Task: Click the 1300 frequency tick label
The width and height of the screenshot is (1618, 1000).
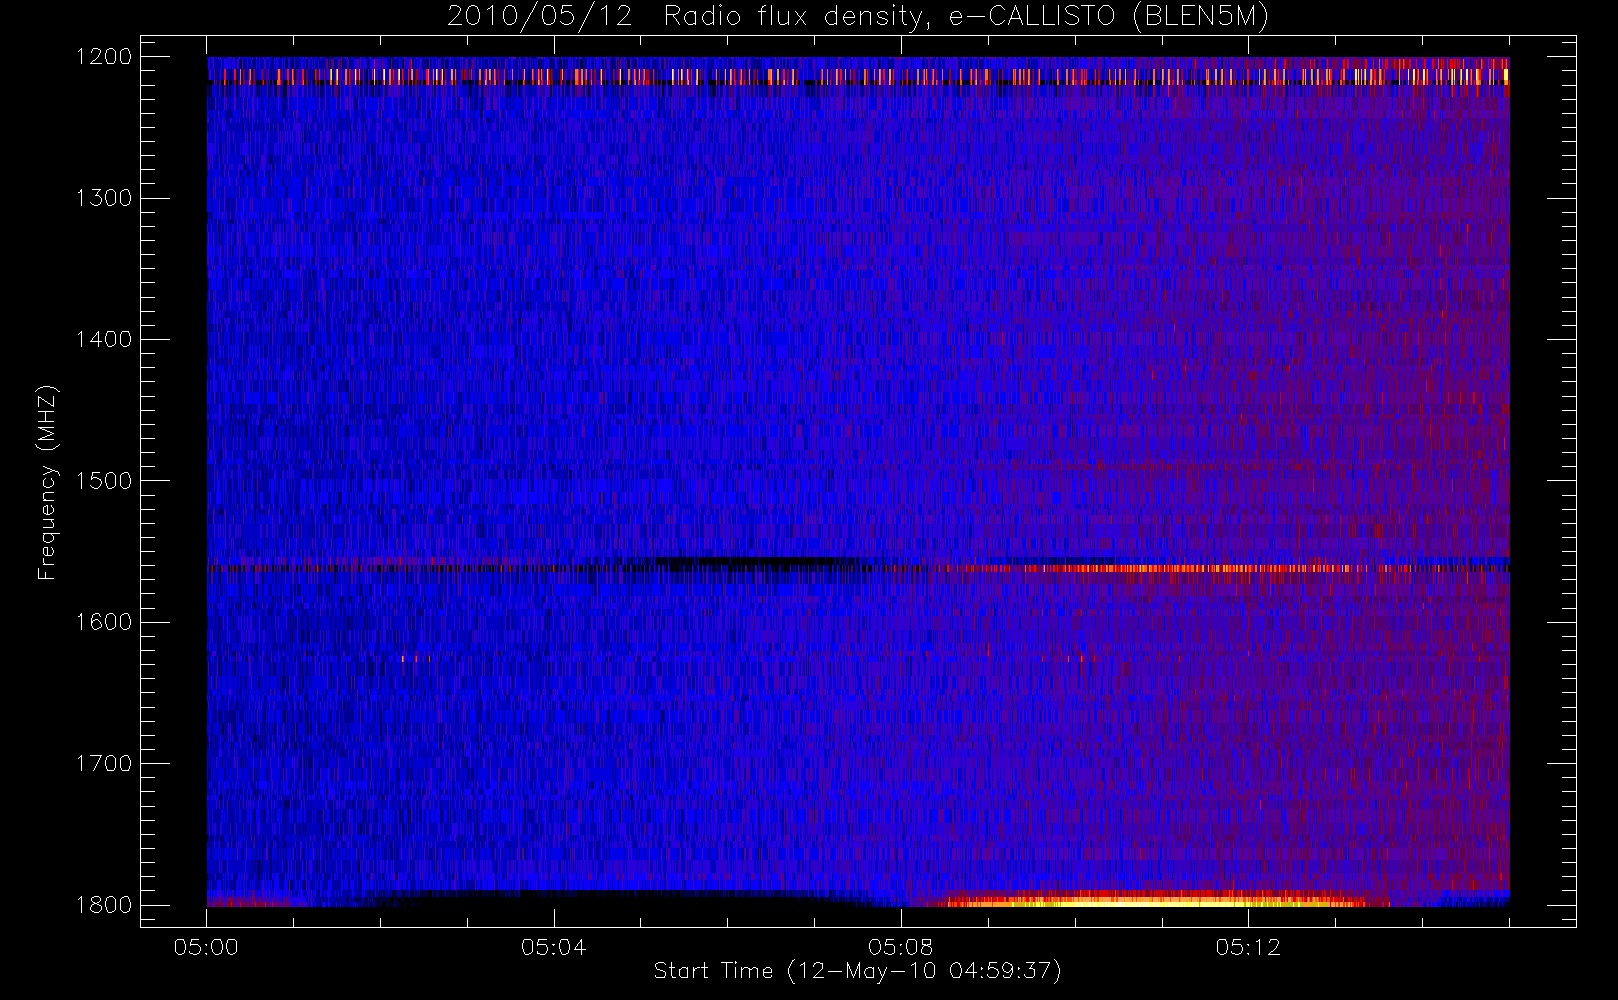Action: (104, 198)
